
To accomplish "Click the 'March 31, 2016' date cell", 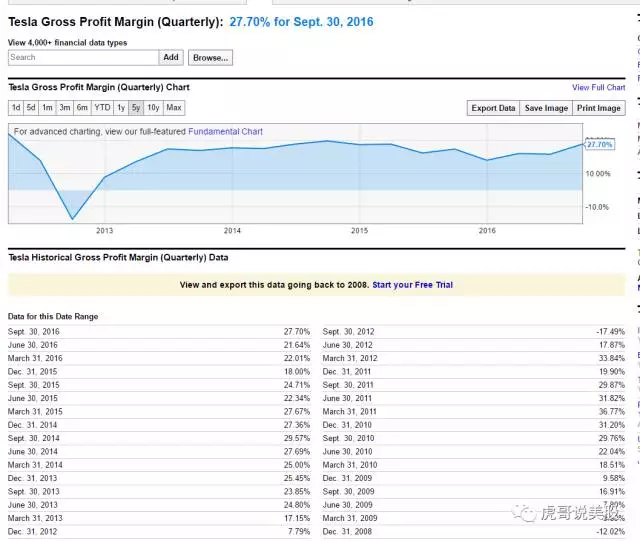I will coord(35,358).
